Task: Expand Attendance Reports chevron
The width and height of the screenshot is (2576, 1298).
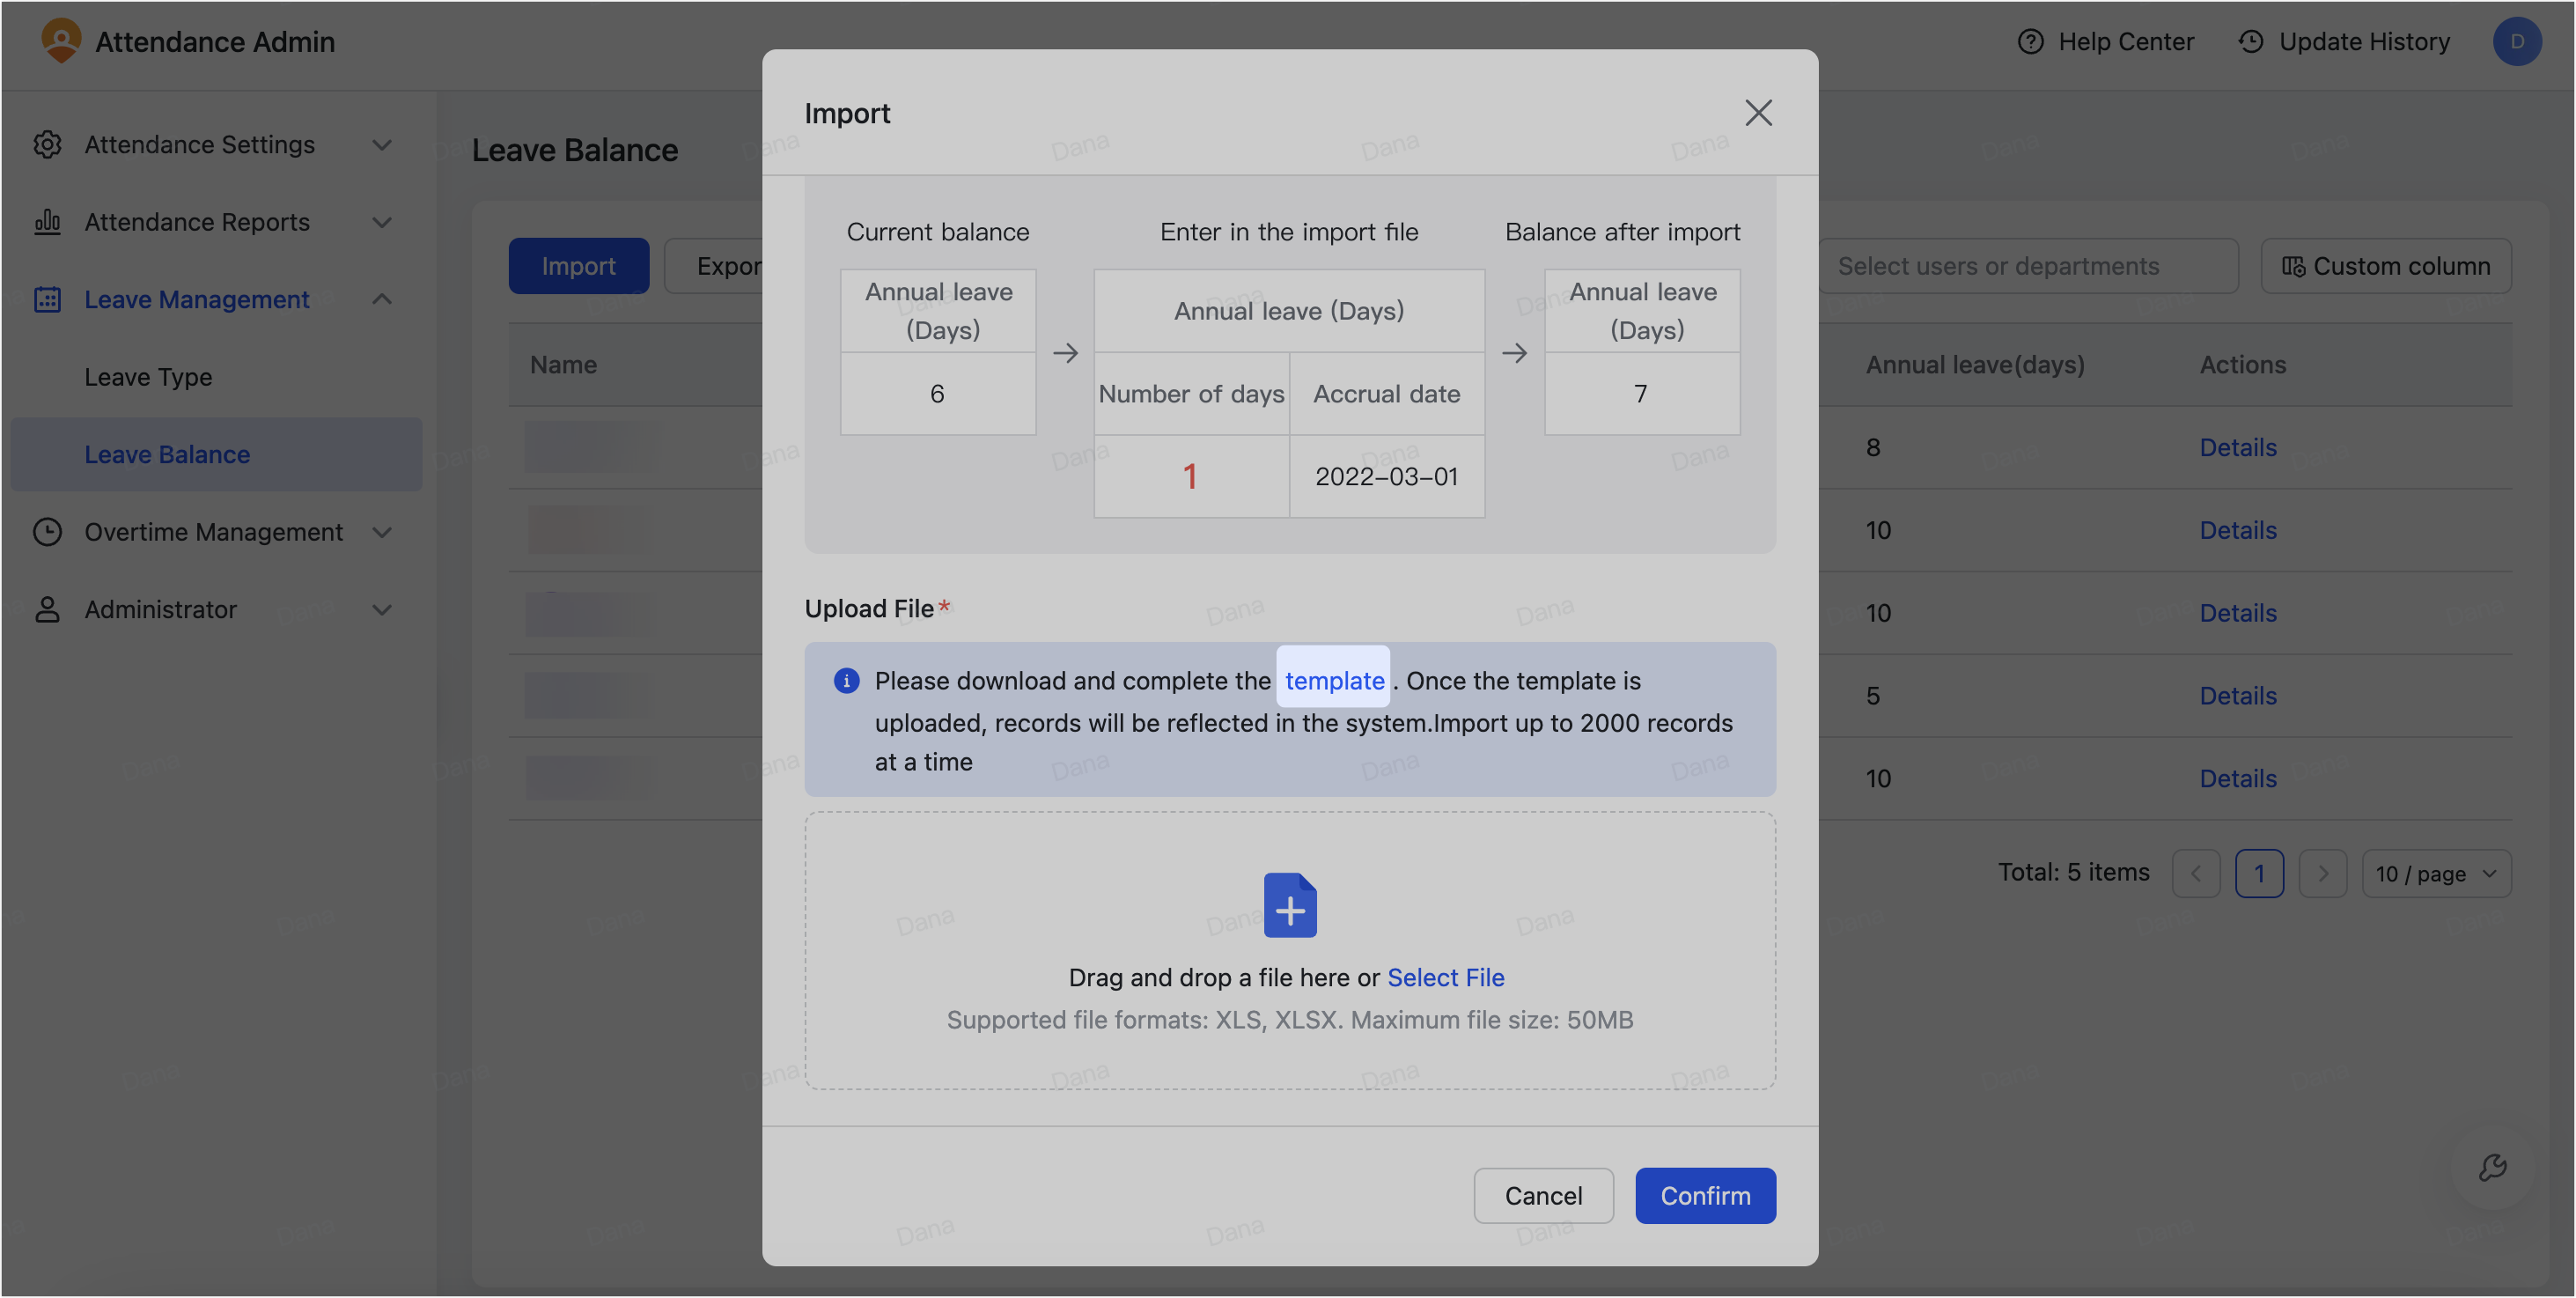Action: [x=382, y=222]
